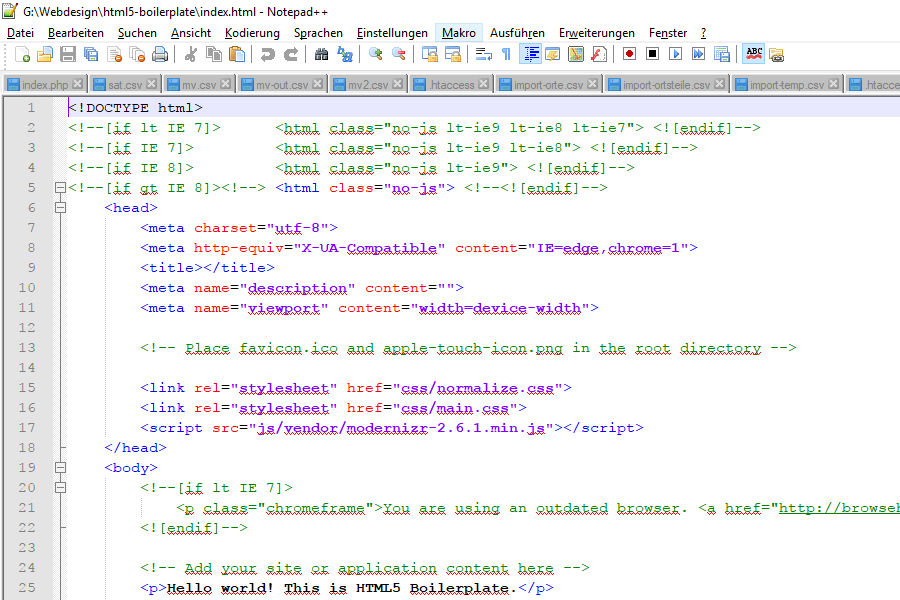Play back the recorded macro
Screen dimensions: 900x600
pos(676,55)
